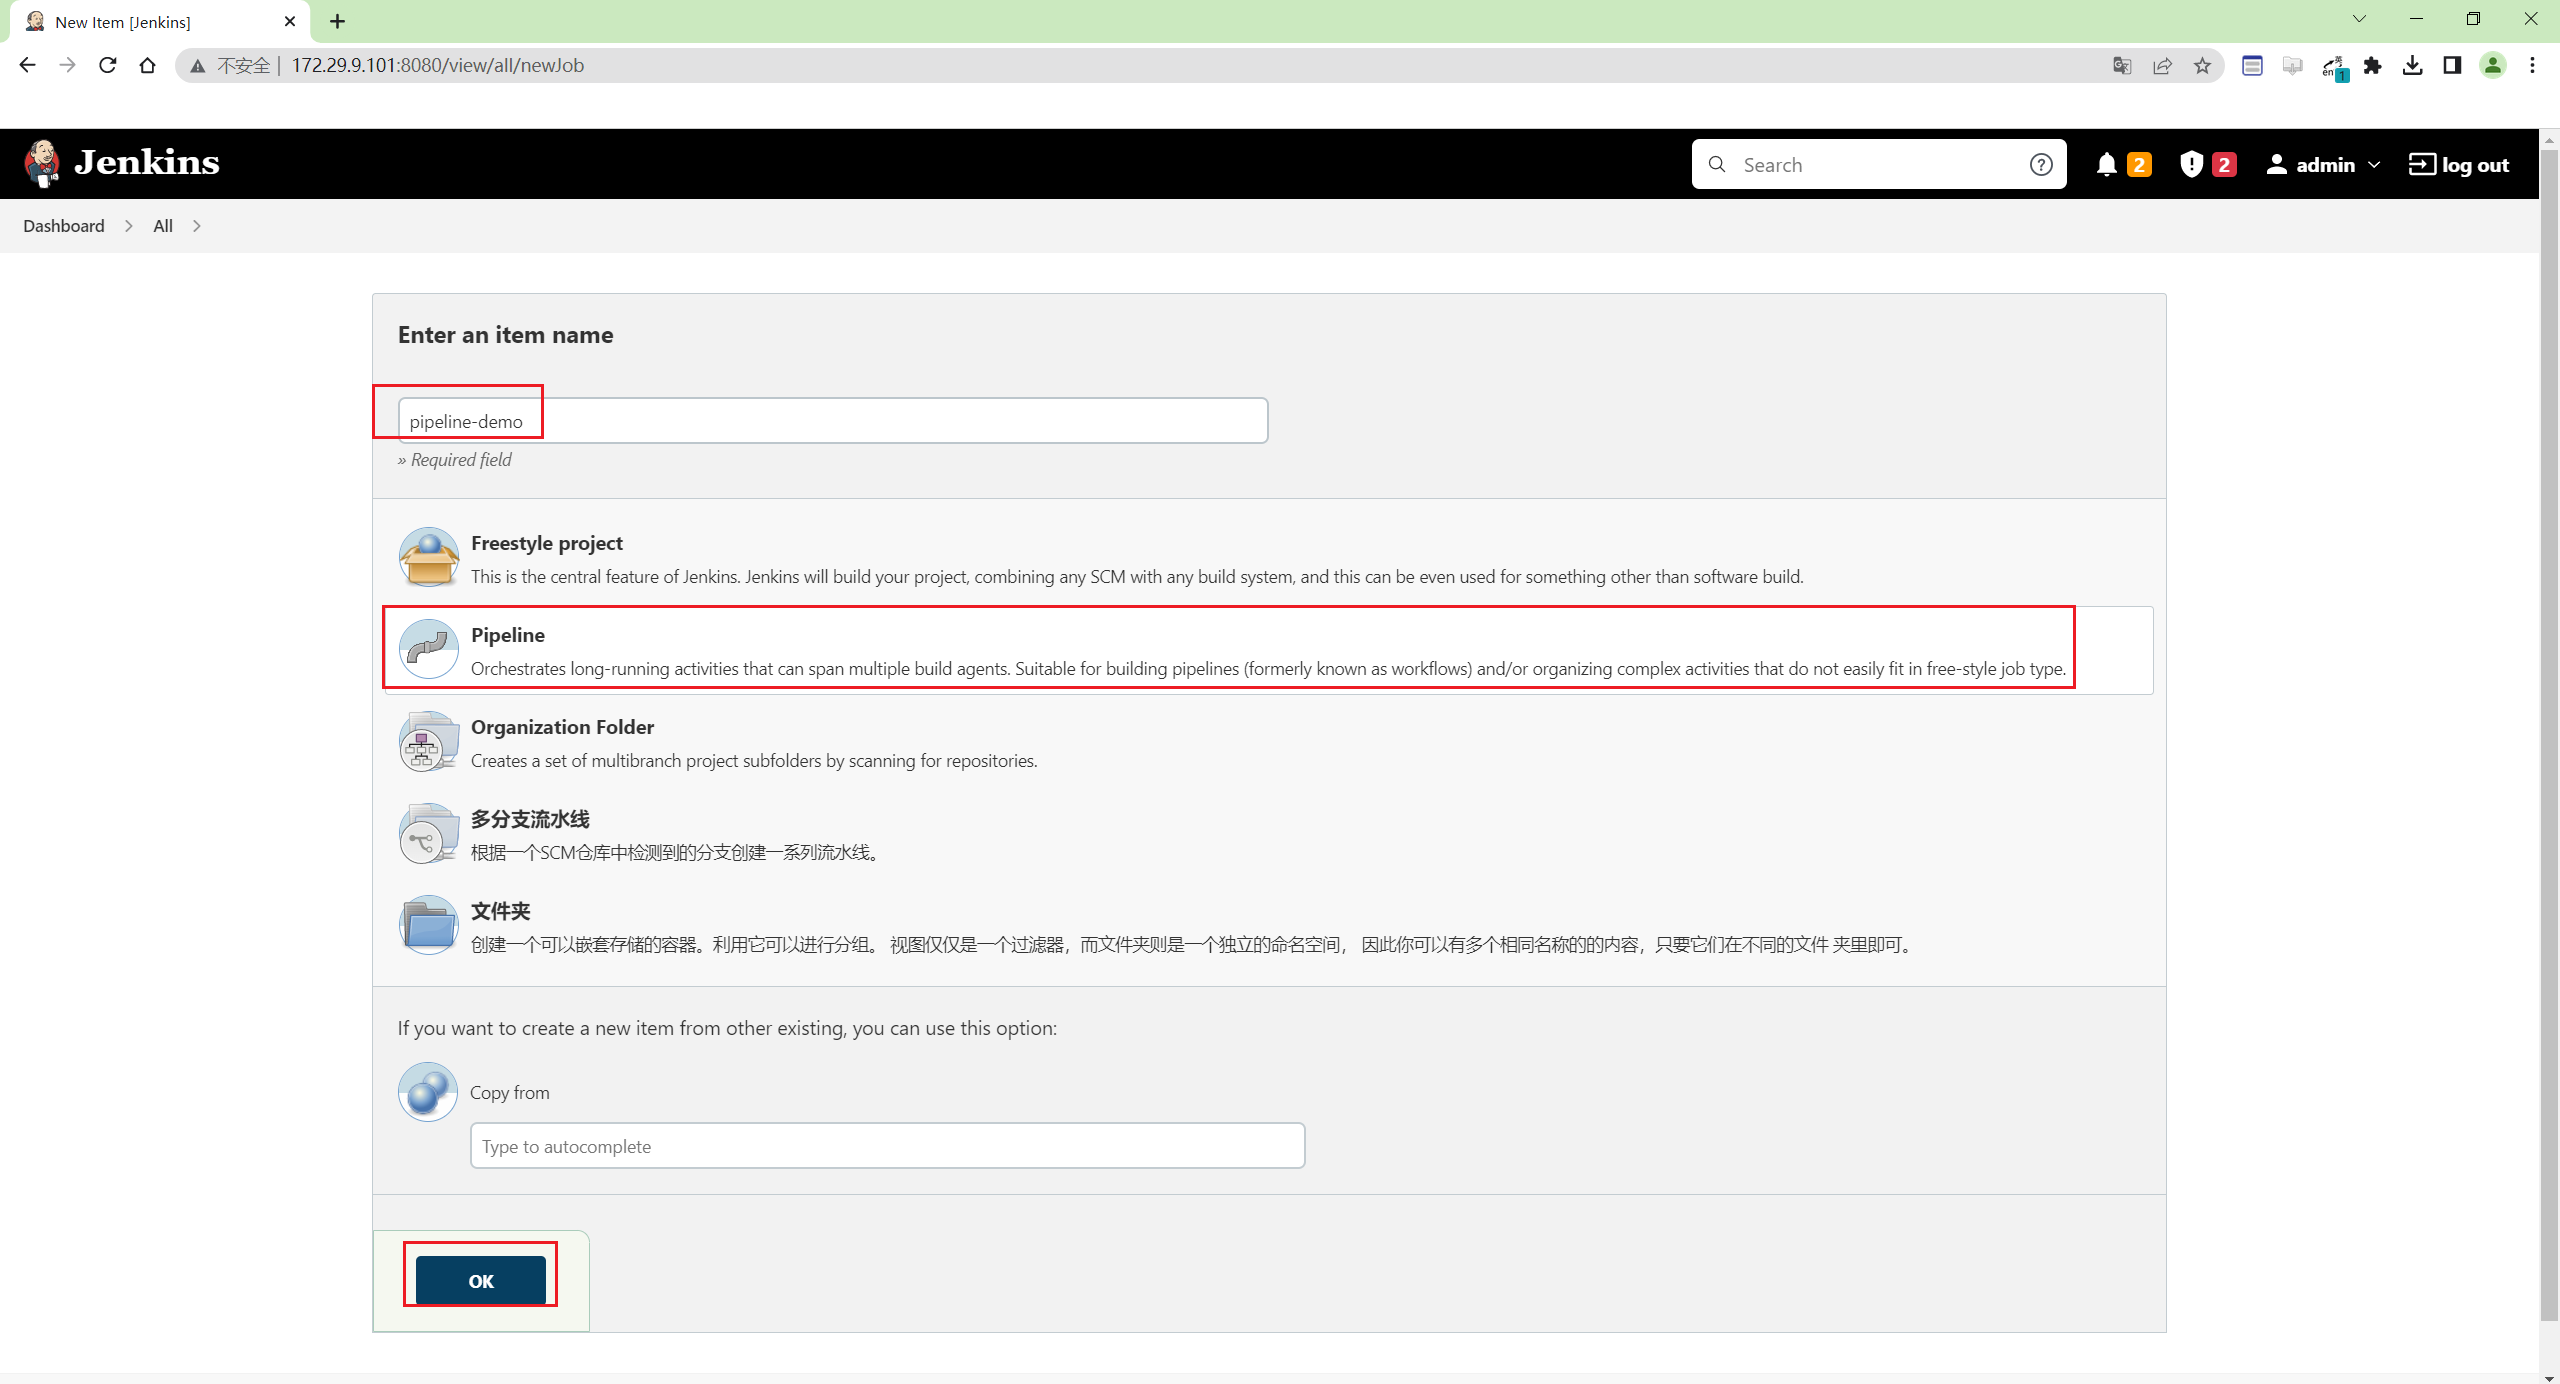The width and height of the screenshot is (2560, 1384).
Task: Click the grey reader extension icon
Action: click(2292, 65)
